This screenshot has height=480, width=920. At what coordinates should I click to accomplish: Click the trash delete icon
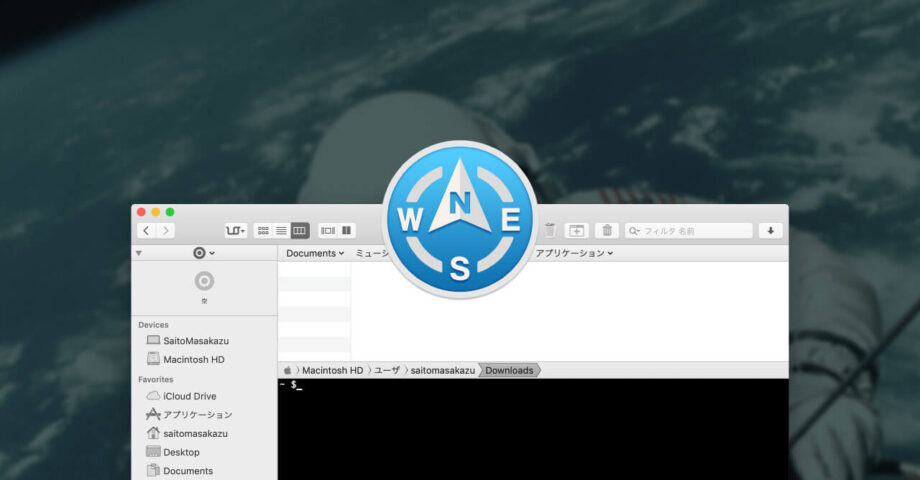[x=607, y=231]
